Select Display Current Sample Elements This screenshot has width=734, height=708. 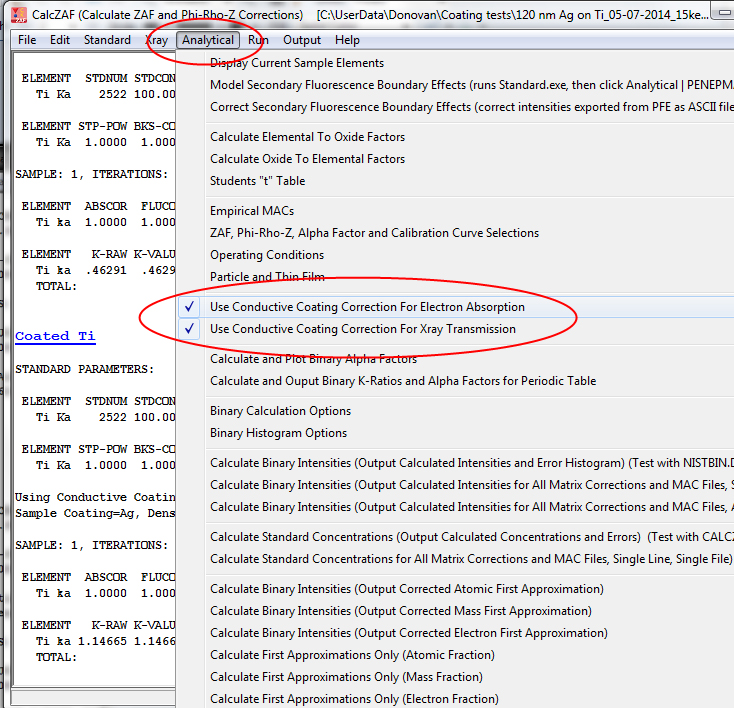(296, 63)
